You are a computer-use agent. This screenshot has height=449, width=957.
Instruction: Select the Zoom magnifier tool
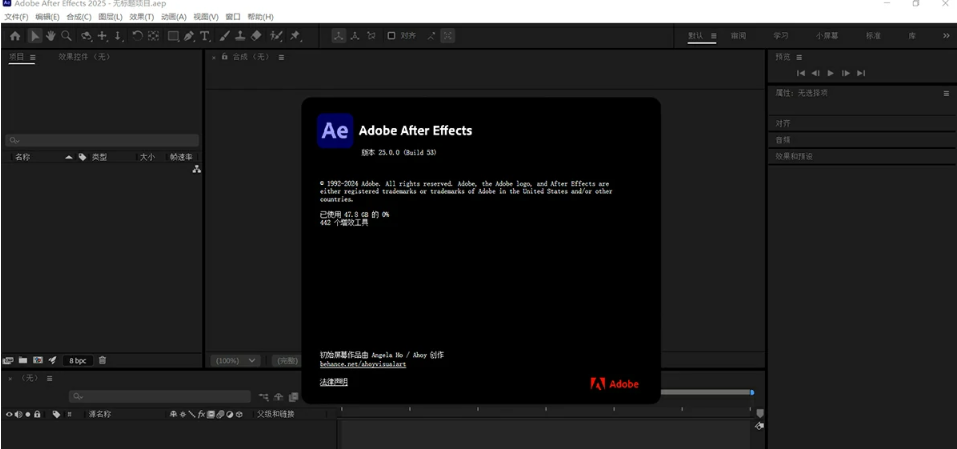[x=66, y=36]
